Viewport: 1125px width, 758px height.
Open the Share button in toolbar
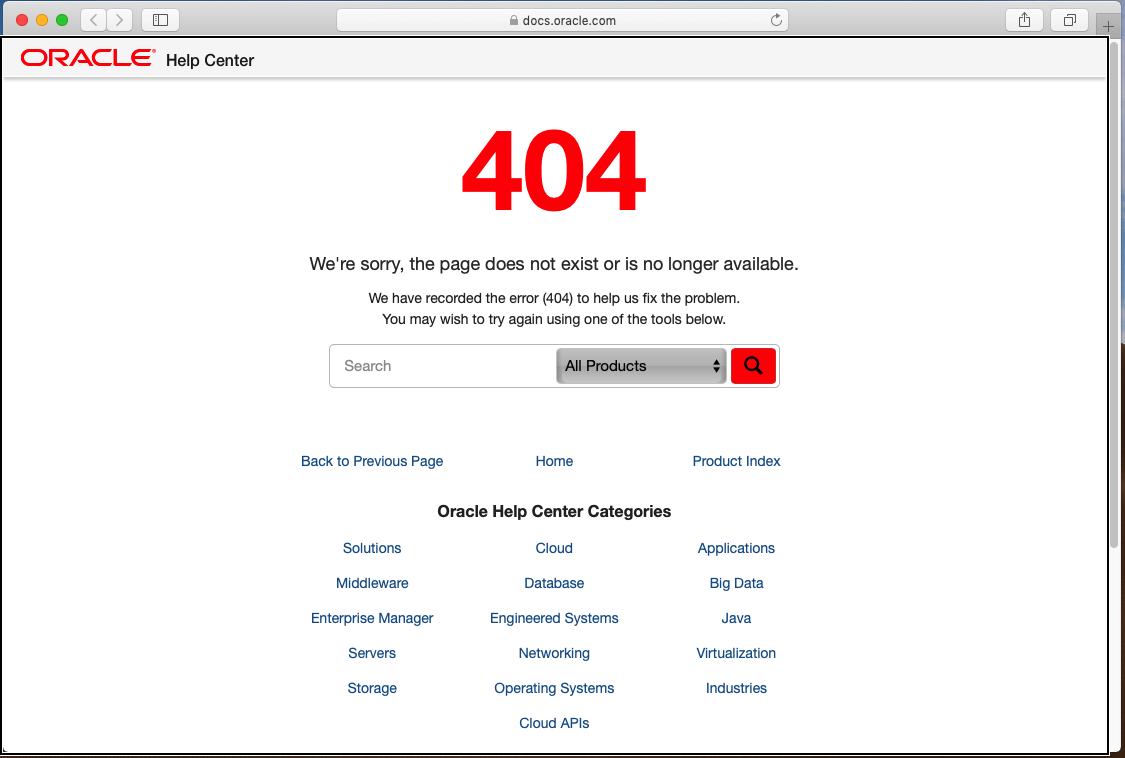pos(1024,20)
